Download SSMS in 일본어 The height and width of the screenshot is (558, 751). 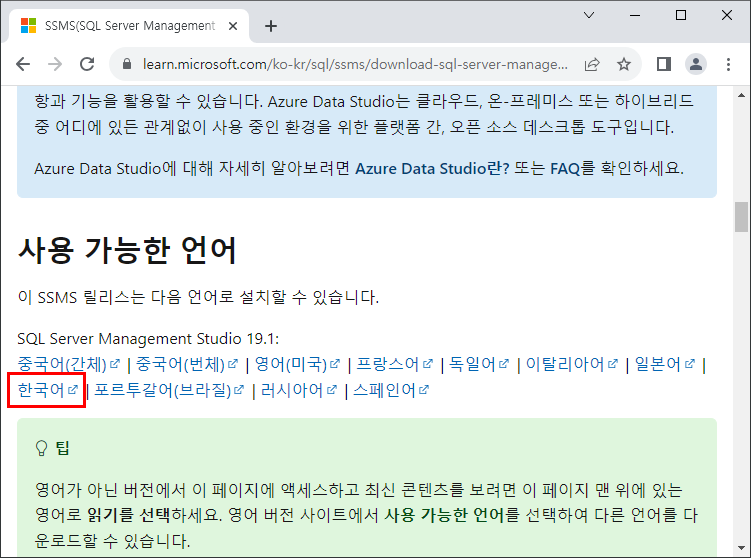pyautogui.click(x=664, y=364)
